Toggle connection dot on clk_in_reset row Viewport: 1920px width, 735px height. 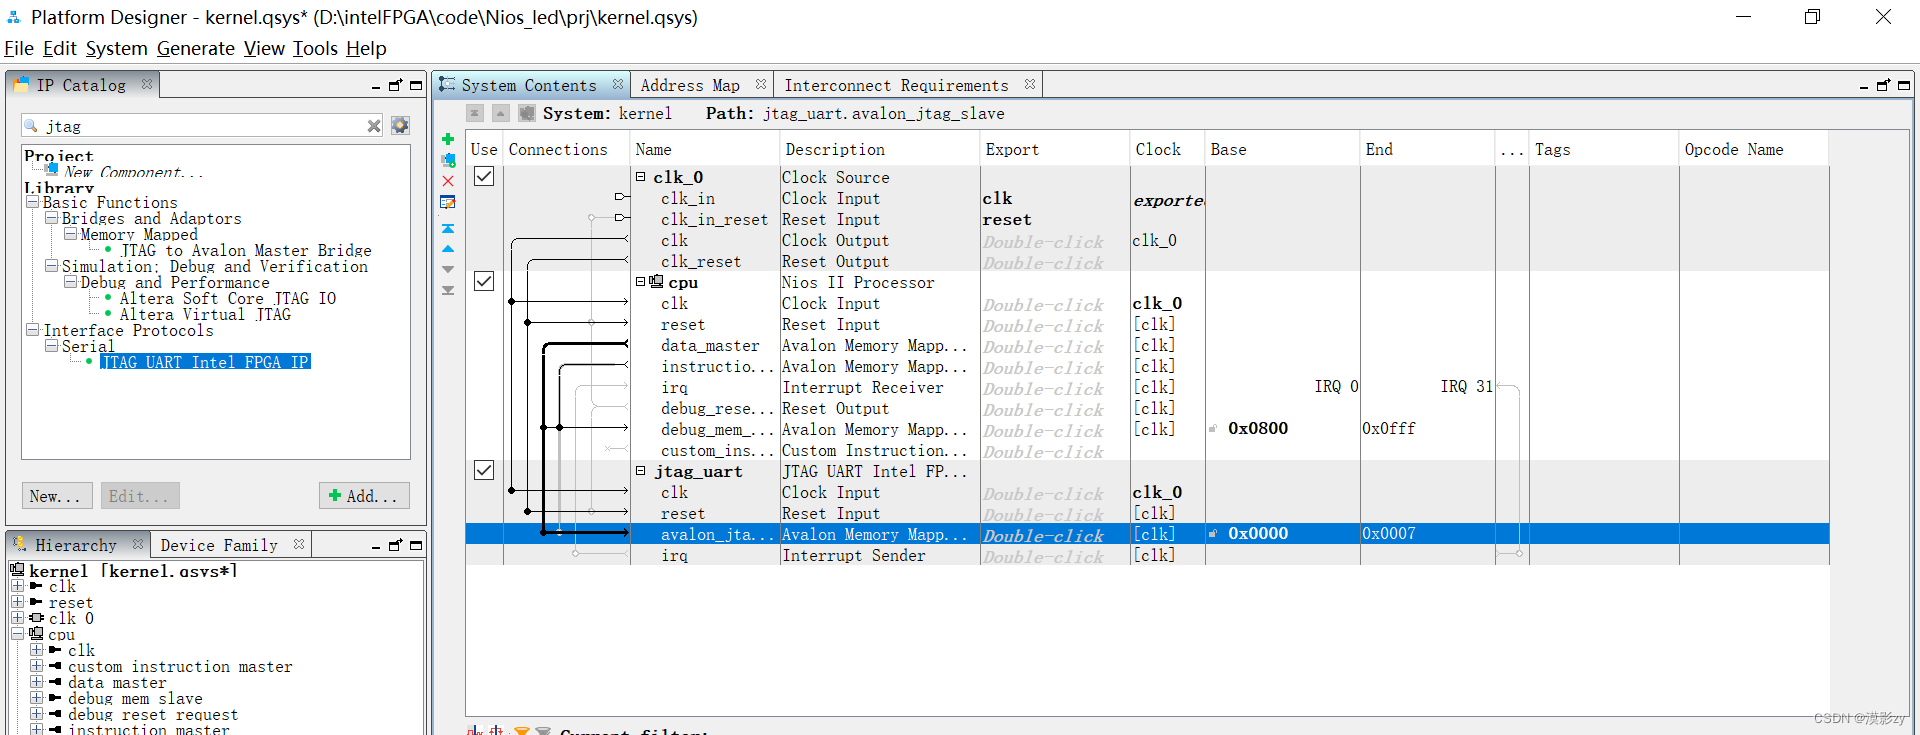click(592, 217)
